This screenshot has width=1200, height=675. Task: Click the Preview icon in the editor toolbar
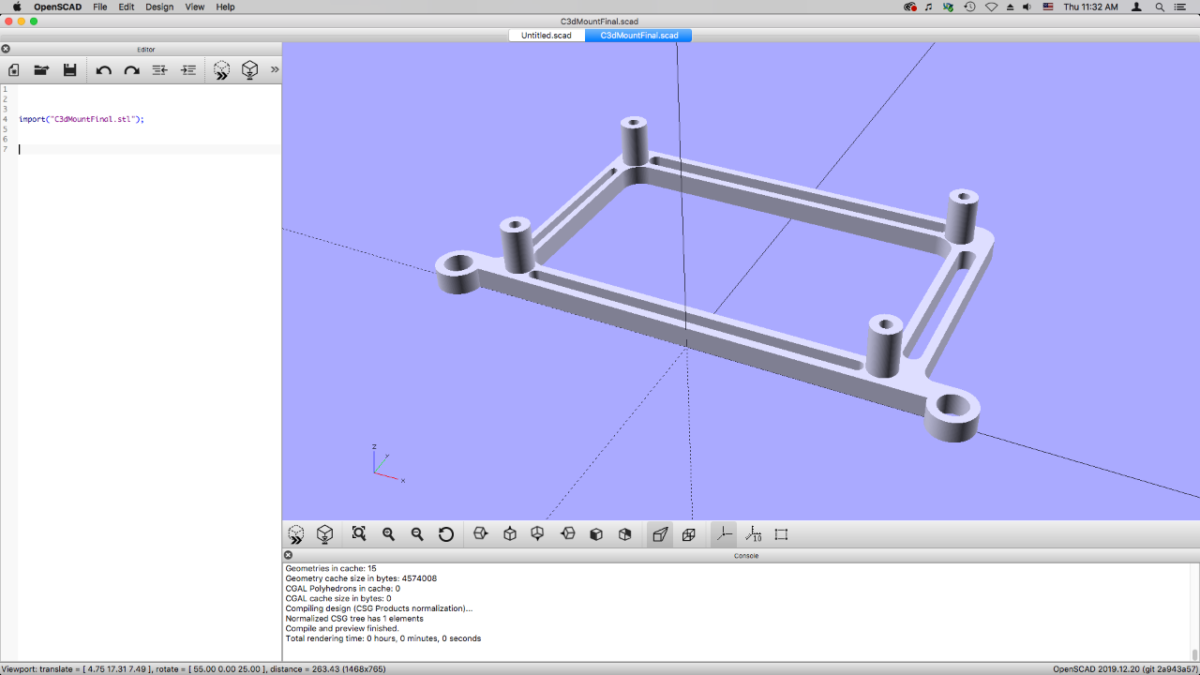tap(221, 69)
